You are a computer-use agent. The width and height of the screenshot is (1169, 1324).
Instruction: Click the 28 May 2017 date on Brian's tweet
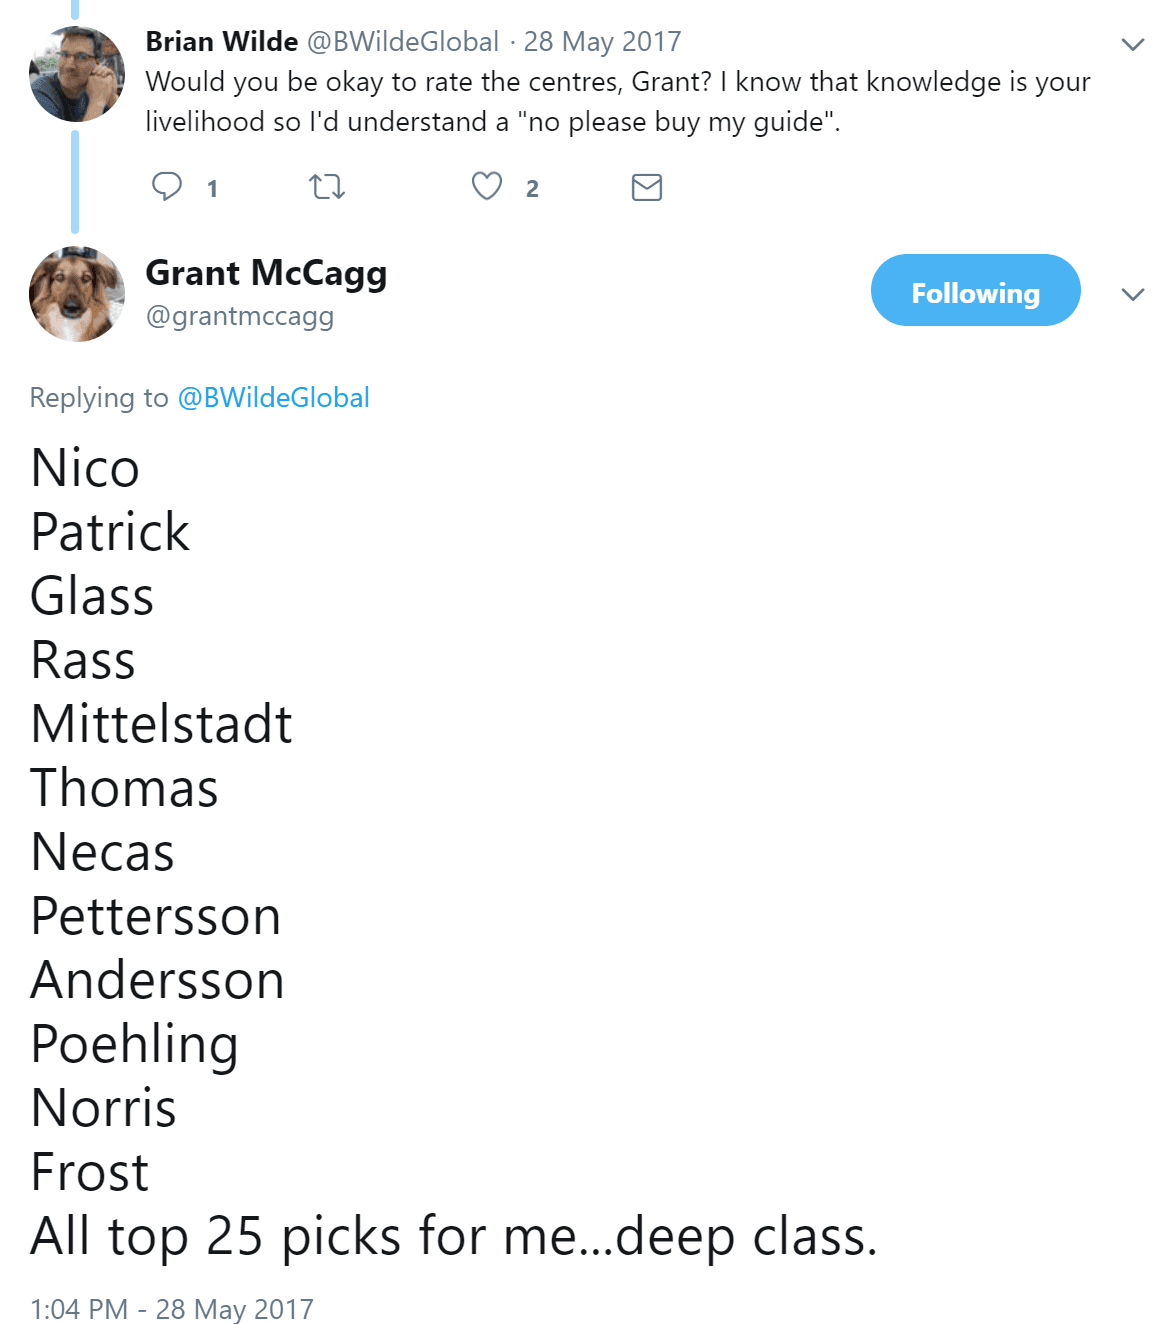pos(602,41)
